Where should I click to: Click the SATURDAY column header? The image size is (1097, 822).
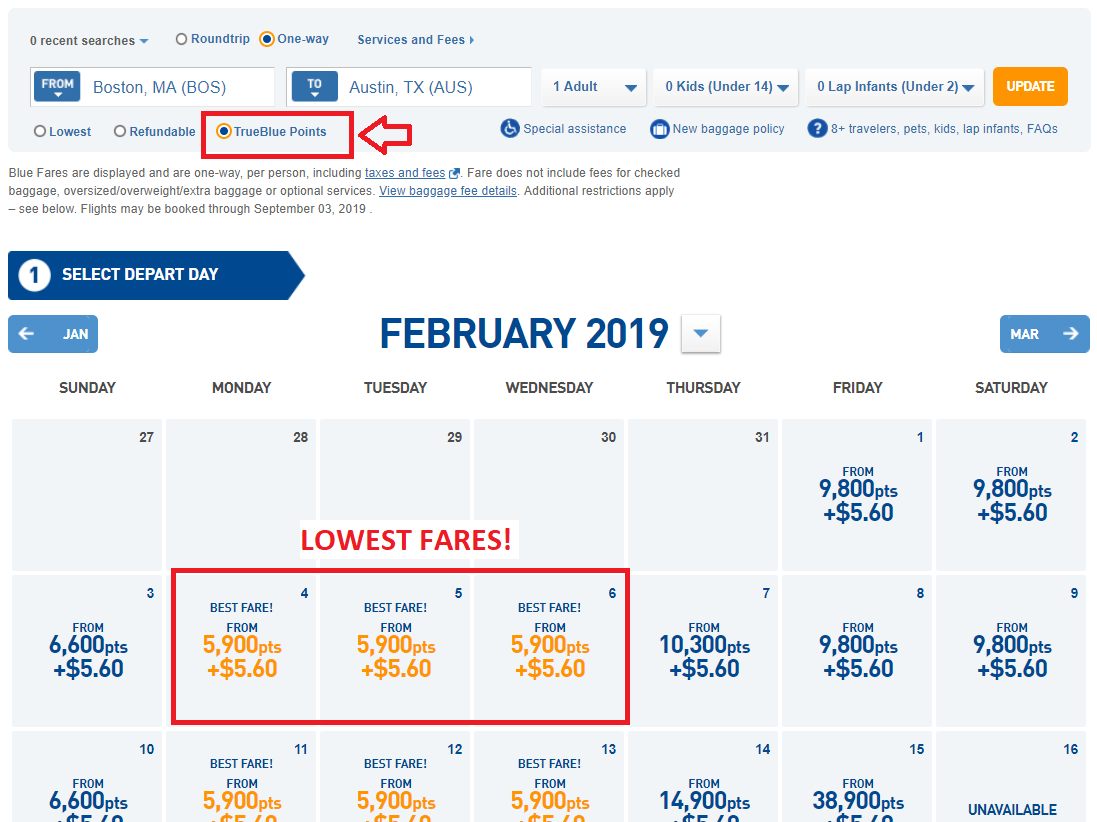1011,388
